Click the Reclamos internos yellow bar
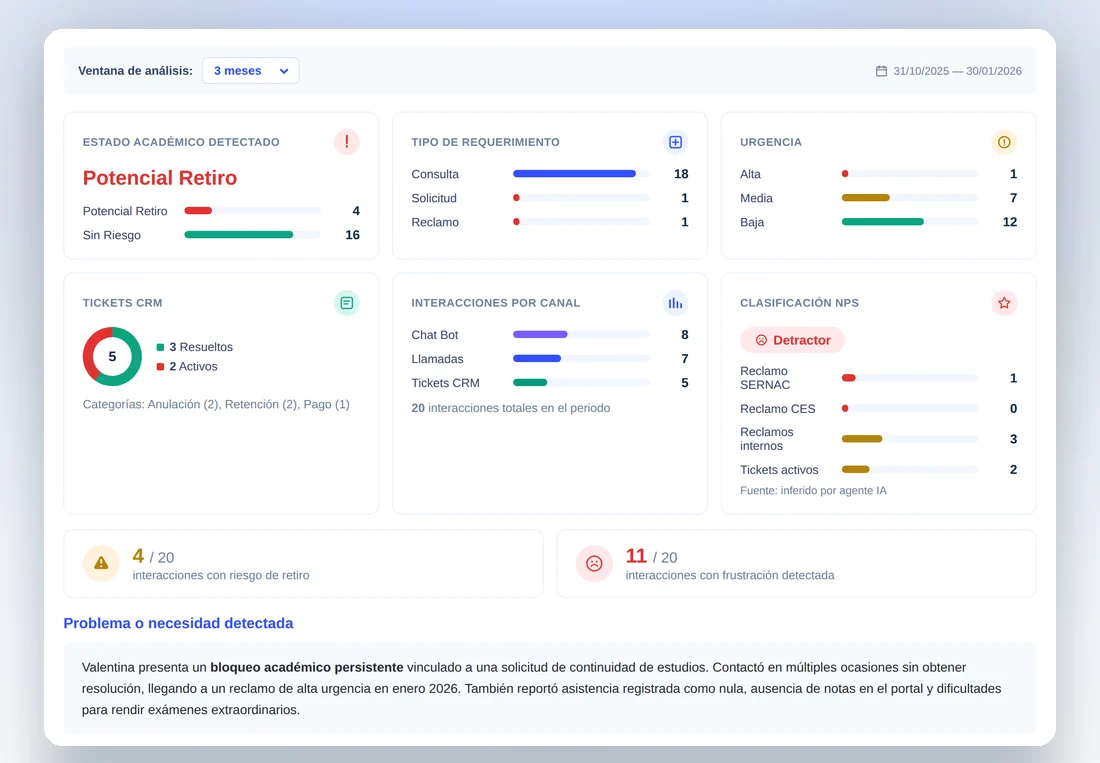 click(862, 439)
